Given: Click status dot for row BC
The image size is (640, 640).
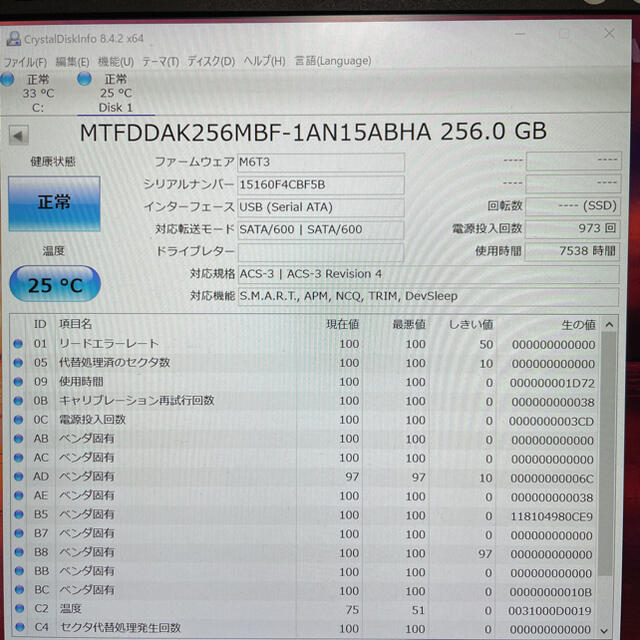Looking at the screenshot, I should click(x=19, y=590).
